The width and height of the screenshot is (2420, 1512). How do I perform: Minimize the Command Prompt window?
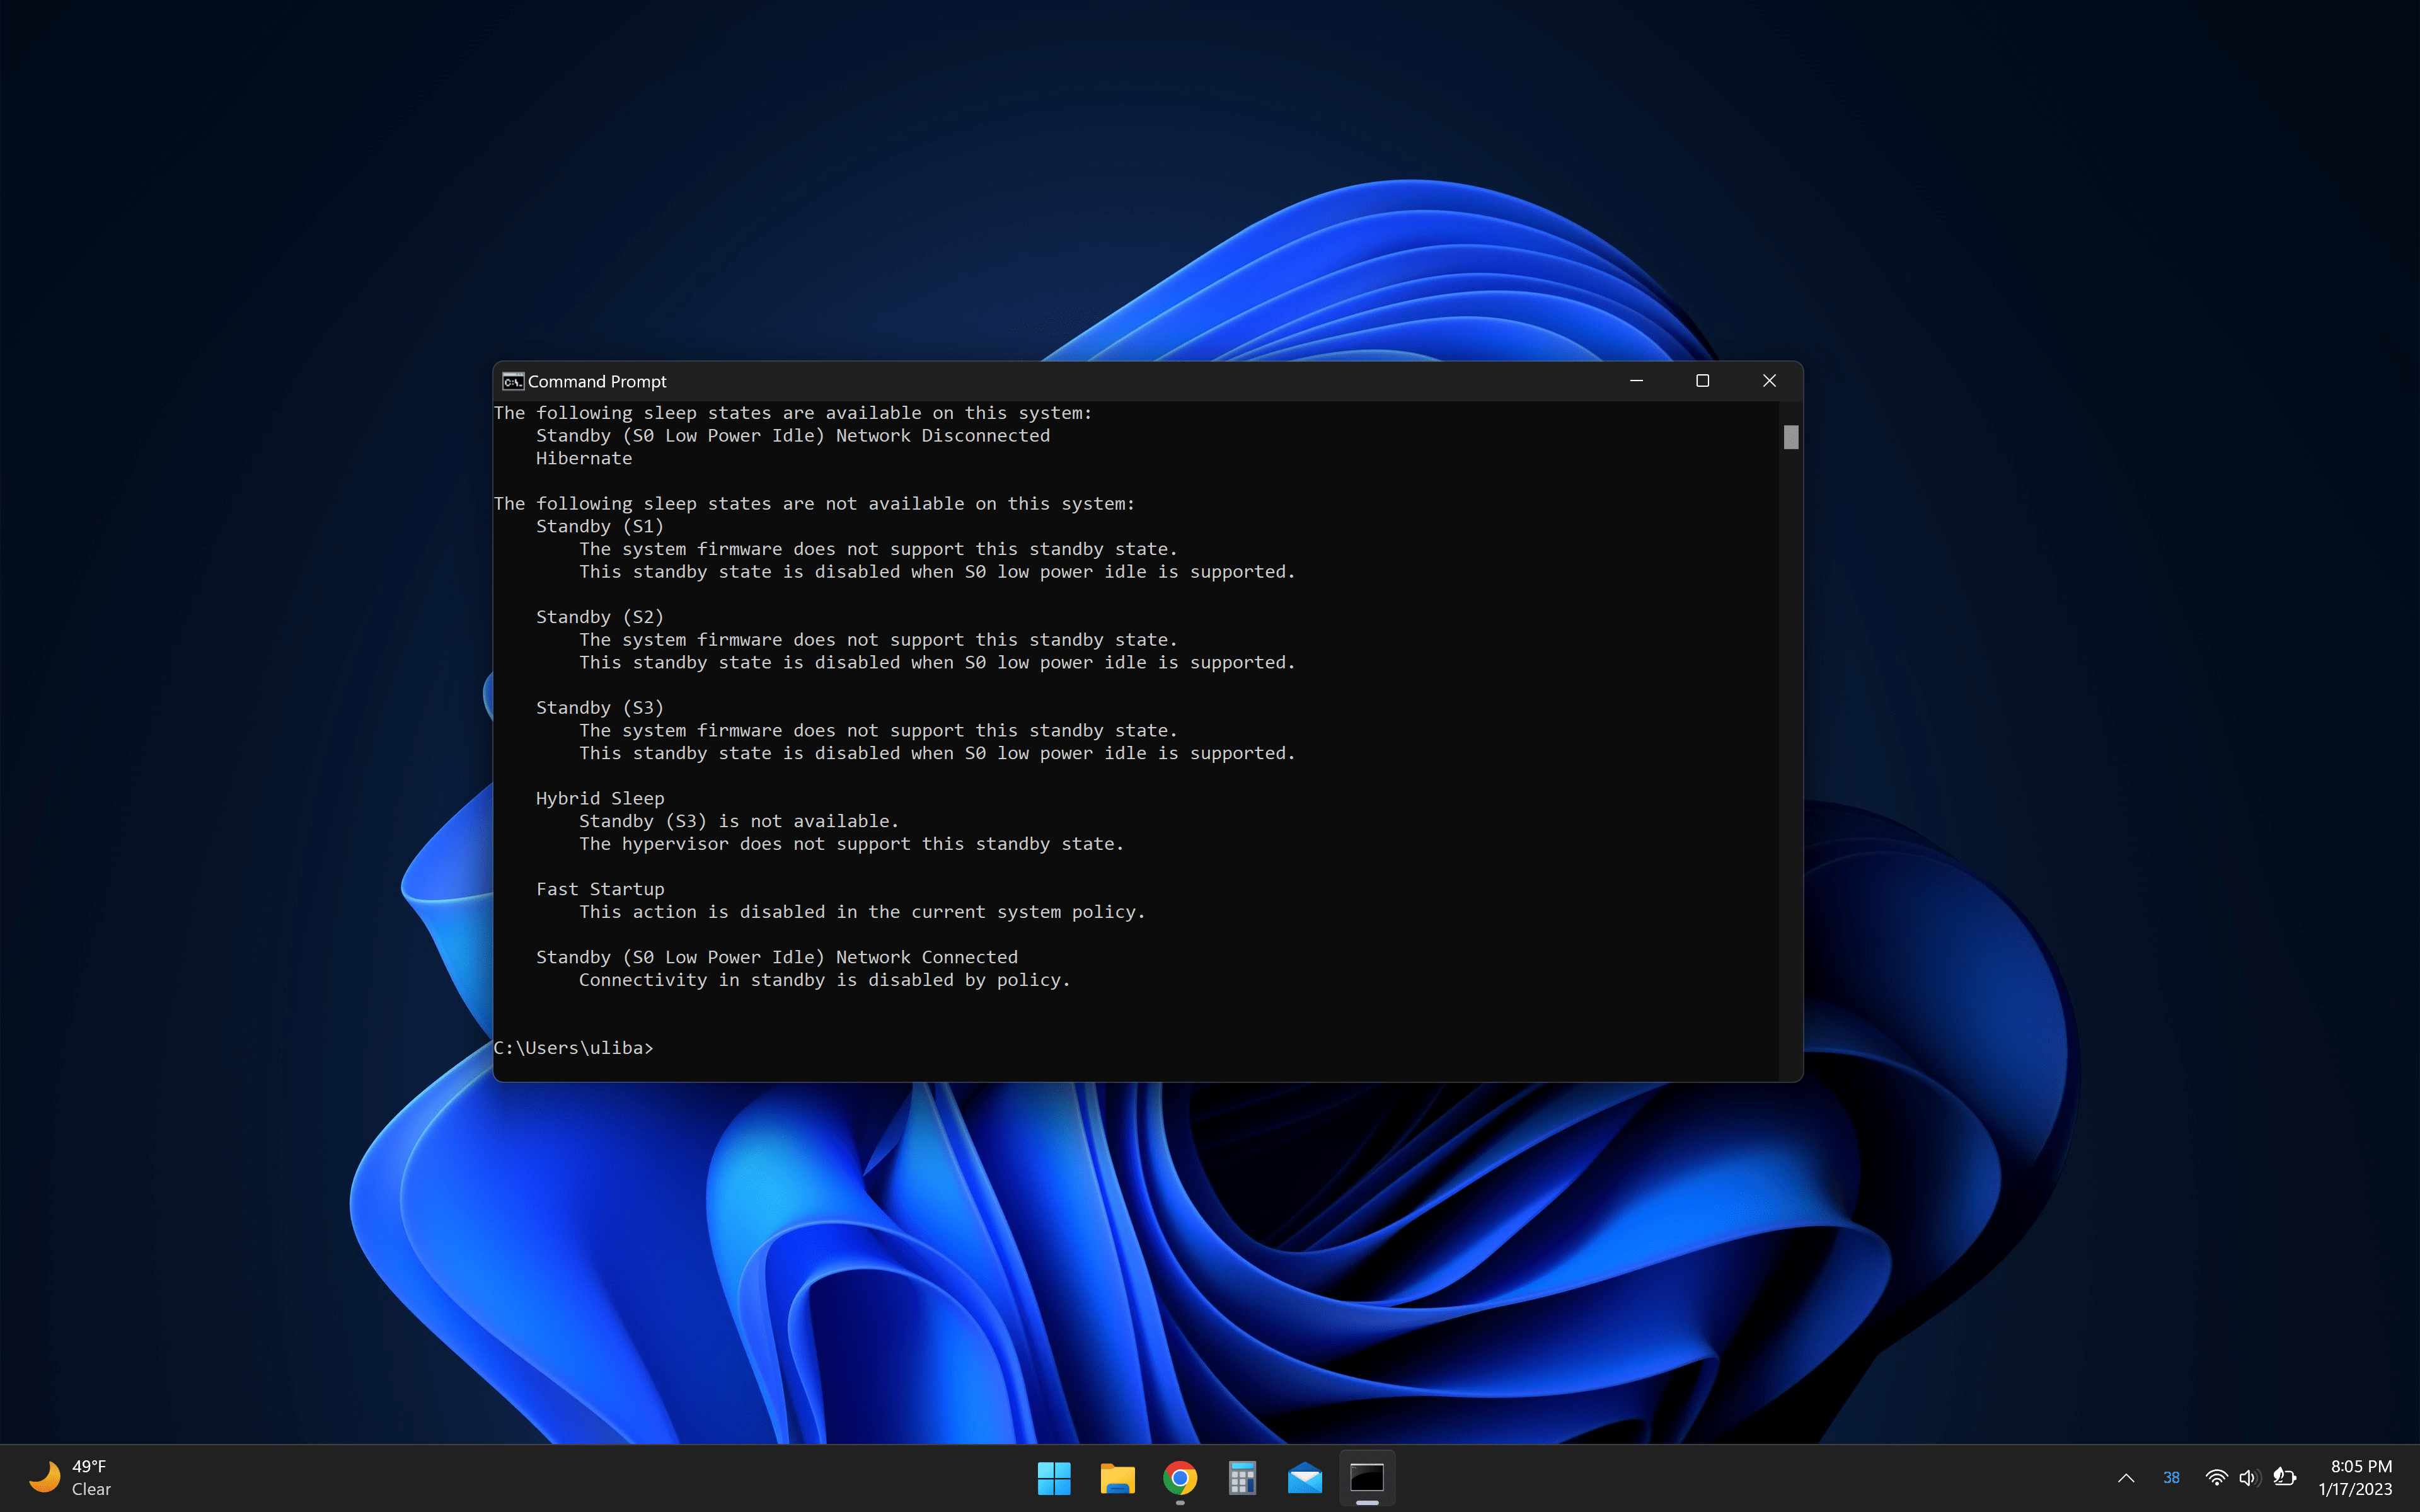1636,381
